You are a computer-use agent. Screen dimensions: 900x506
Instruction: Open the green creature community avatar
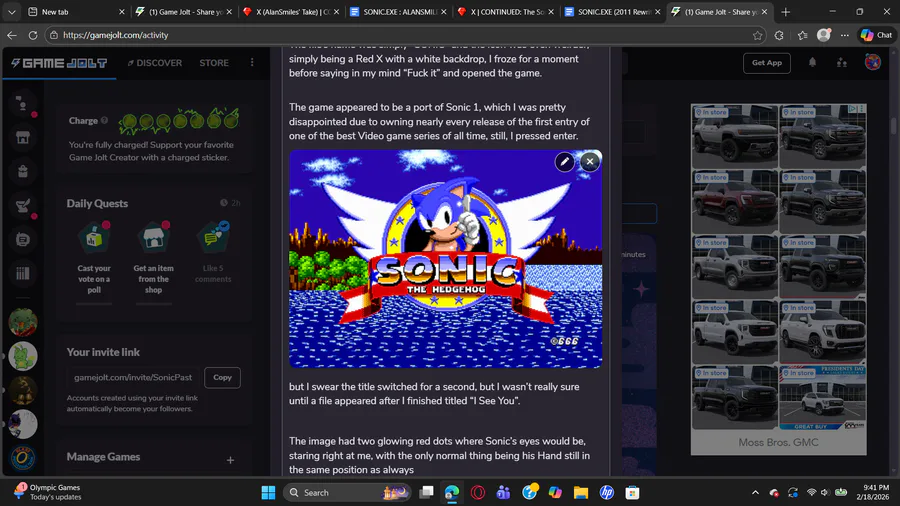pos(23,356)
